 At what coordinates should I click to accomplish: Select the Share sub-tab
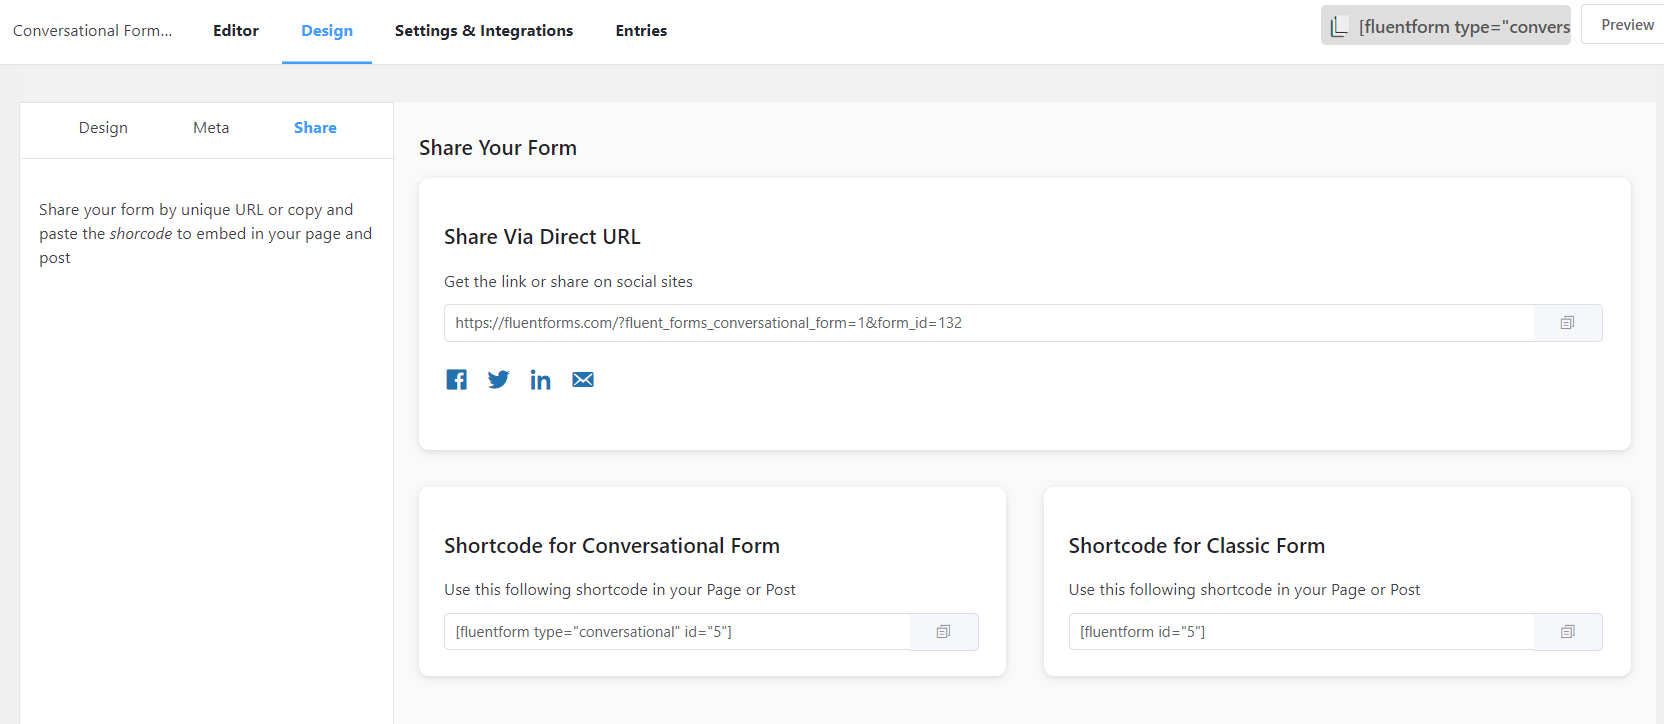315,128
